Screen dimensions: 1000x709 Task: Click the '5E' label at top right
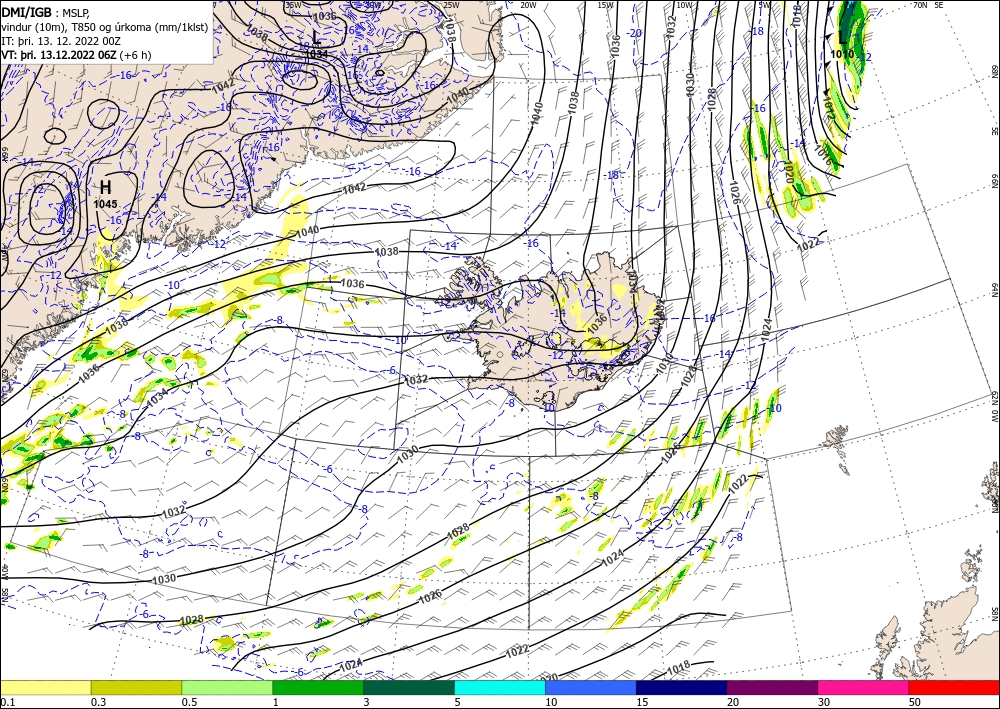pyautogui.click(x=939, y=5)
